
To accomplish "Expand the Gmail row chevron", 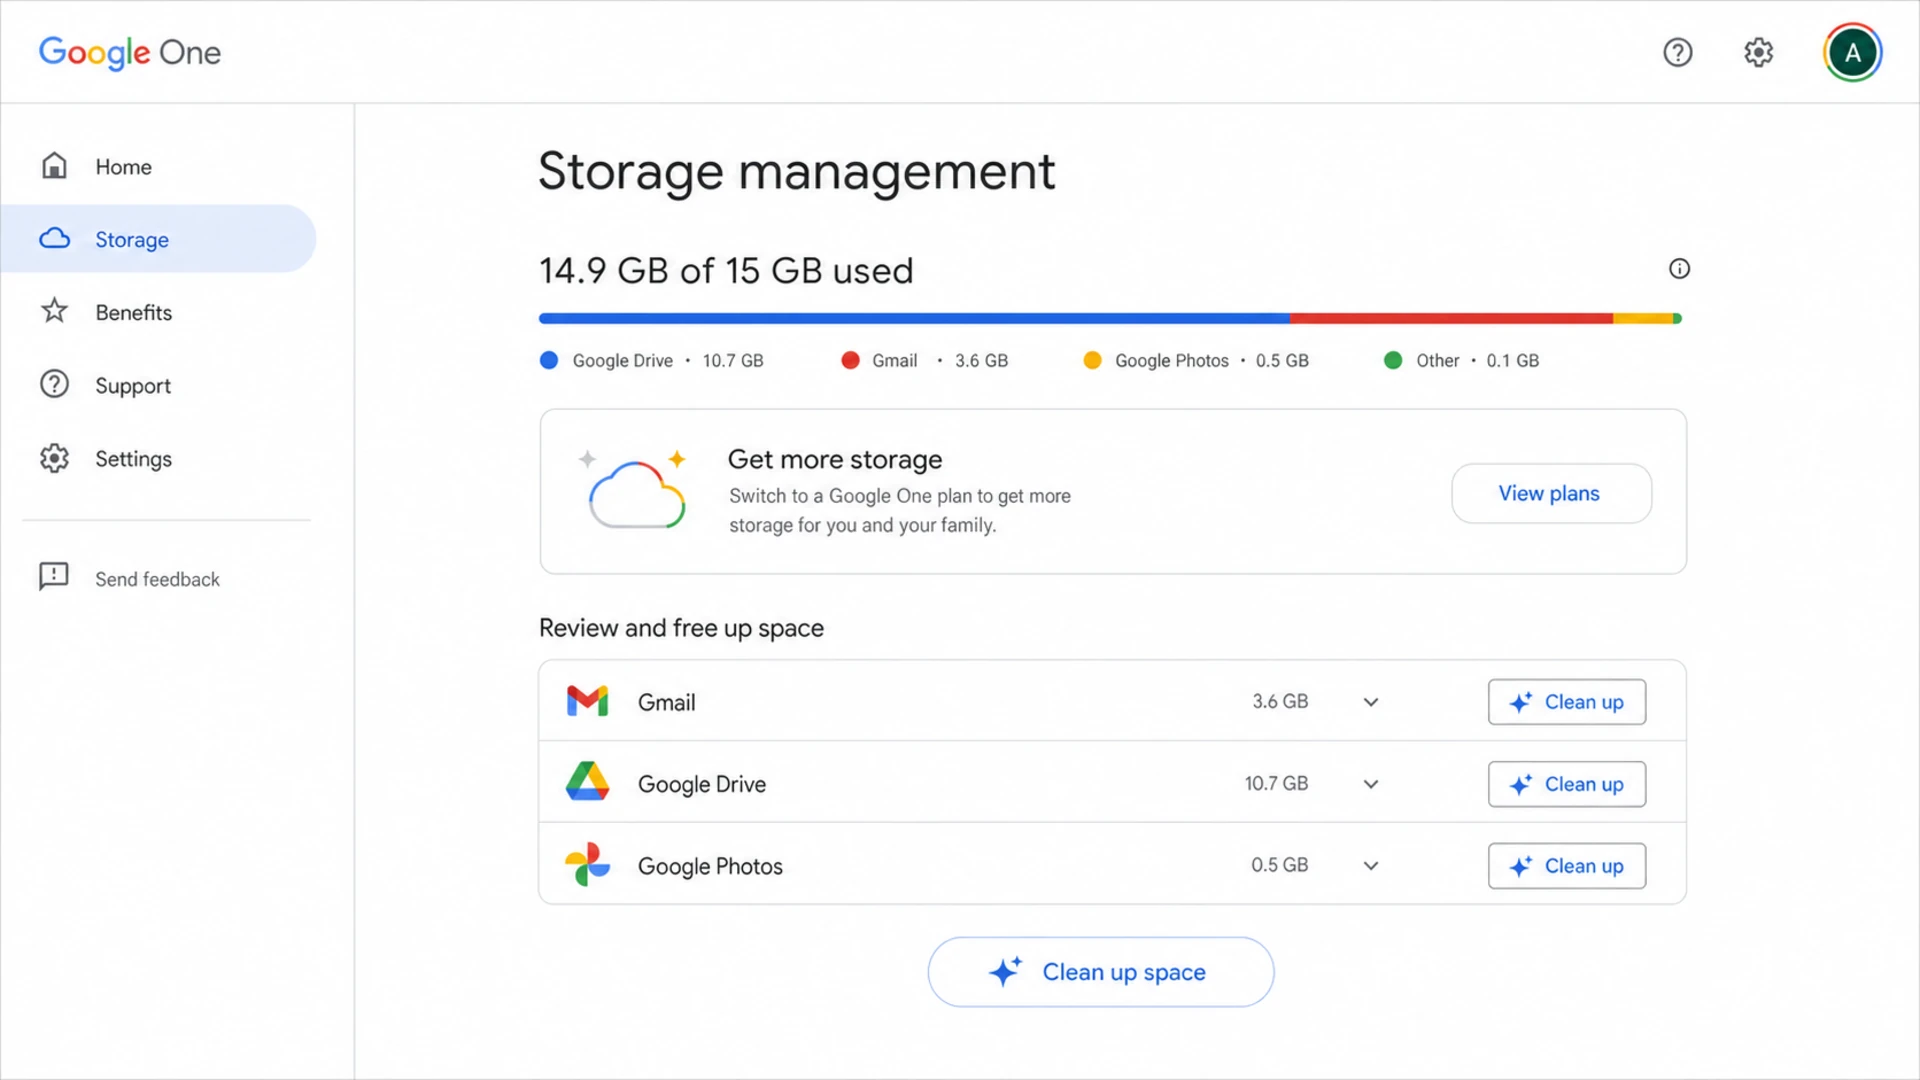I will pyautogui.click(x=1371, y=702).
